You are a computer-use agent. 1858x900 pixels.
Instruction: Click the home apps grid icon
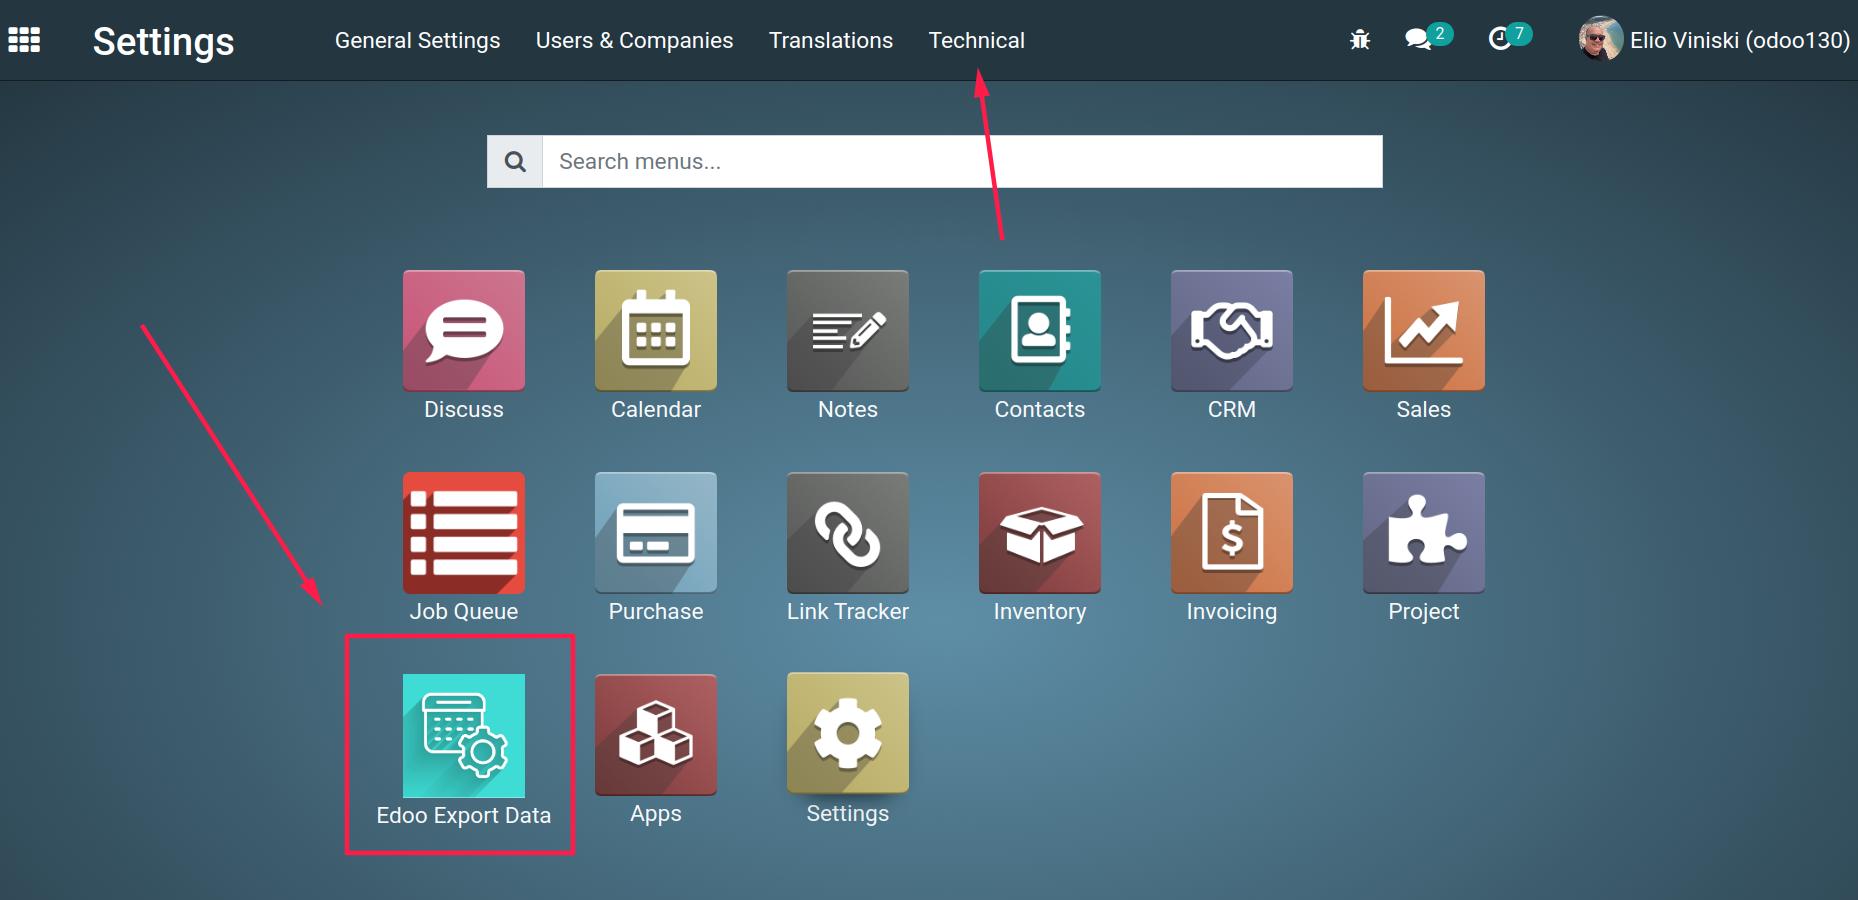coord(24,40)
